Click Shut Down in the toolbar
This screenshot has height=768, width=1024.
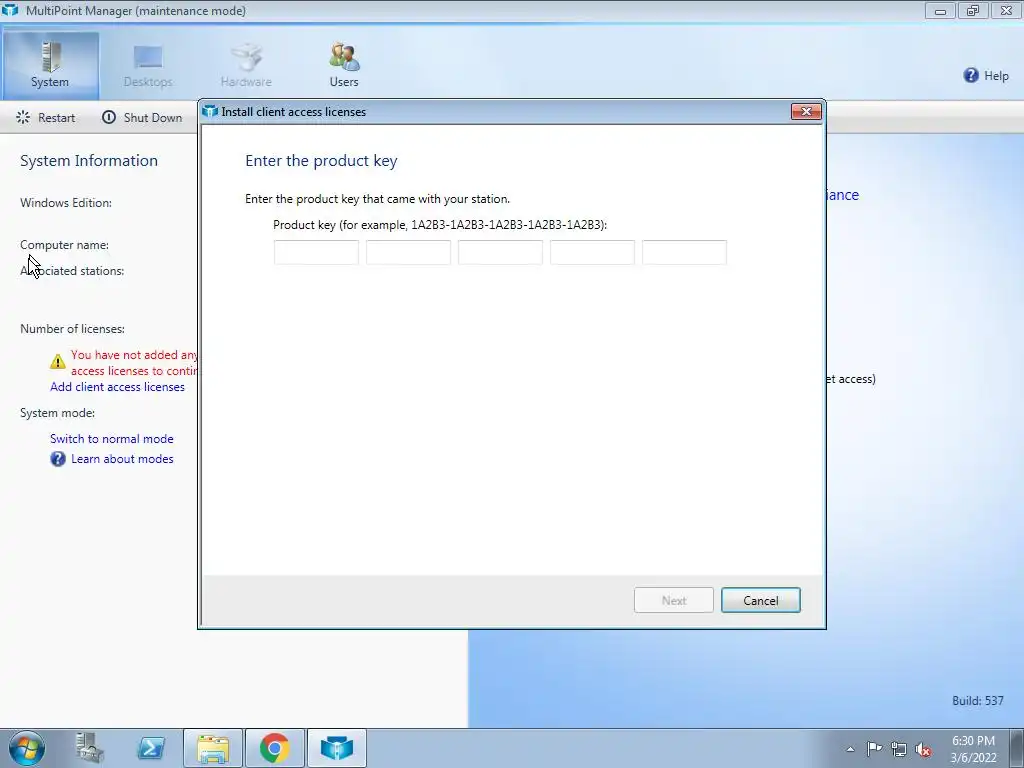[x=142, y=118]
